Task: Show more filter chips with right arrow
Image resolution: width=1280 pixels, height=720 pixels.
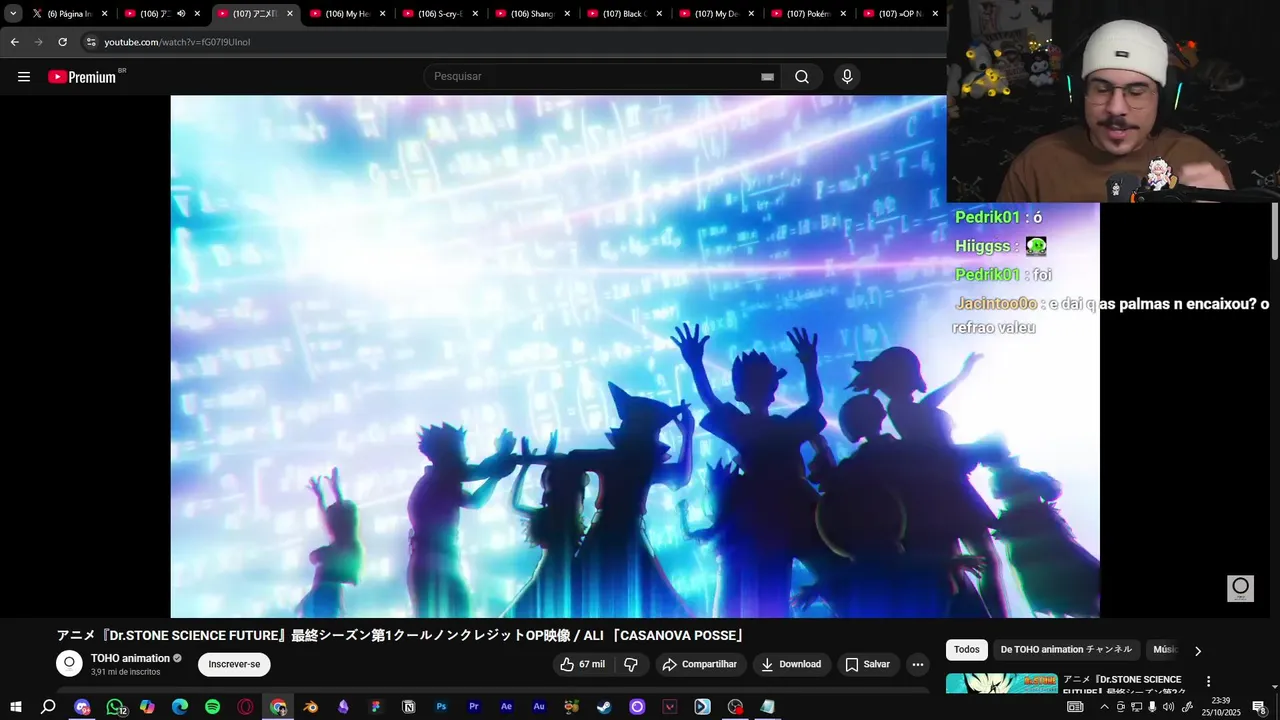Action: 1198,651
